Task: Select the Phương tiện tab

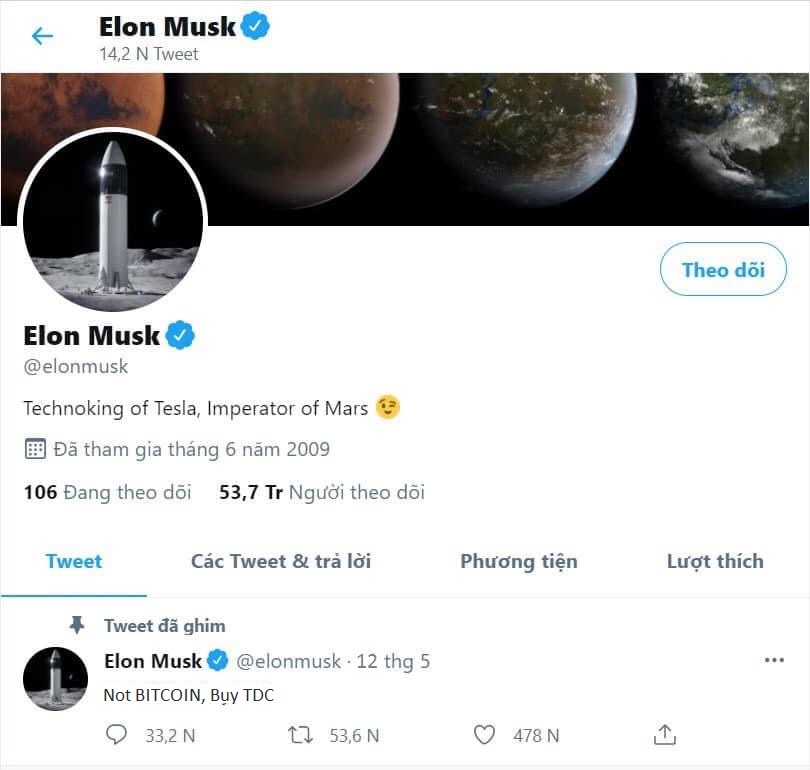Action: [x=518, y=561]
